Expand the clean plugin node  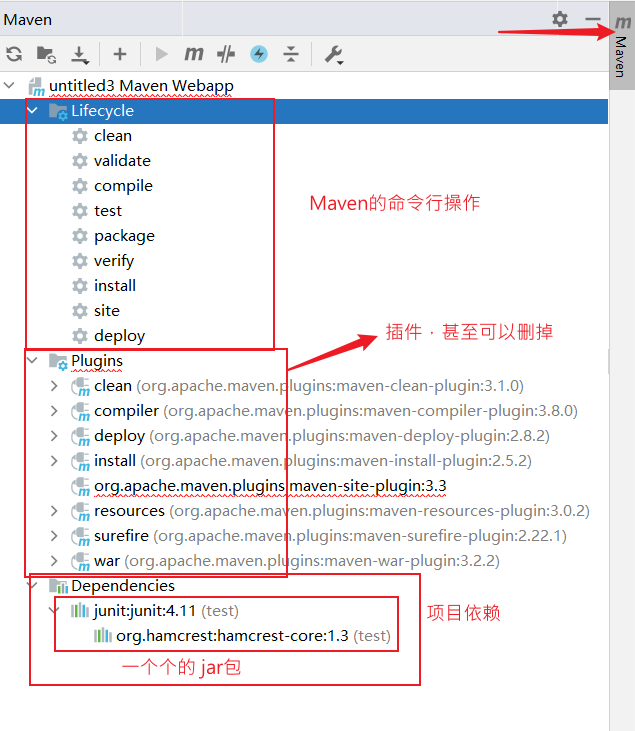[54, 386]
